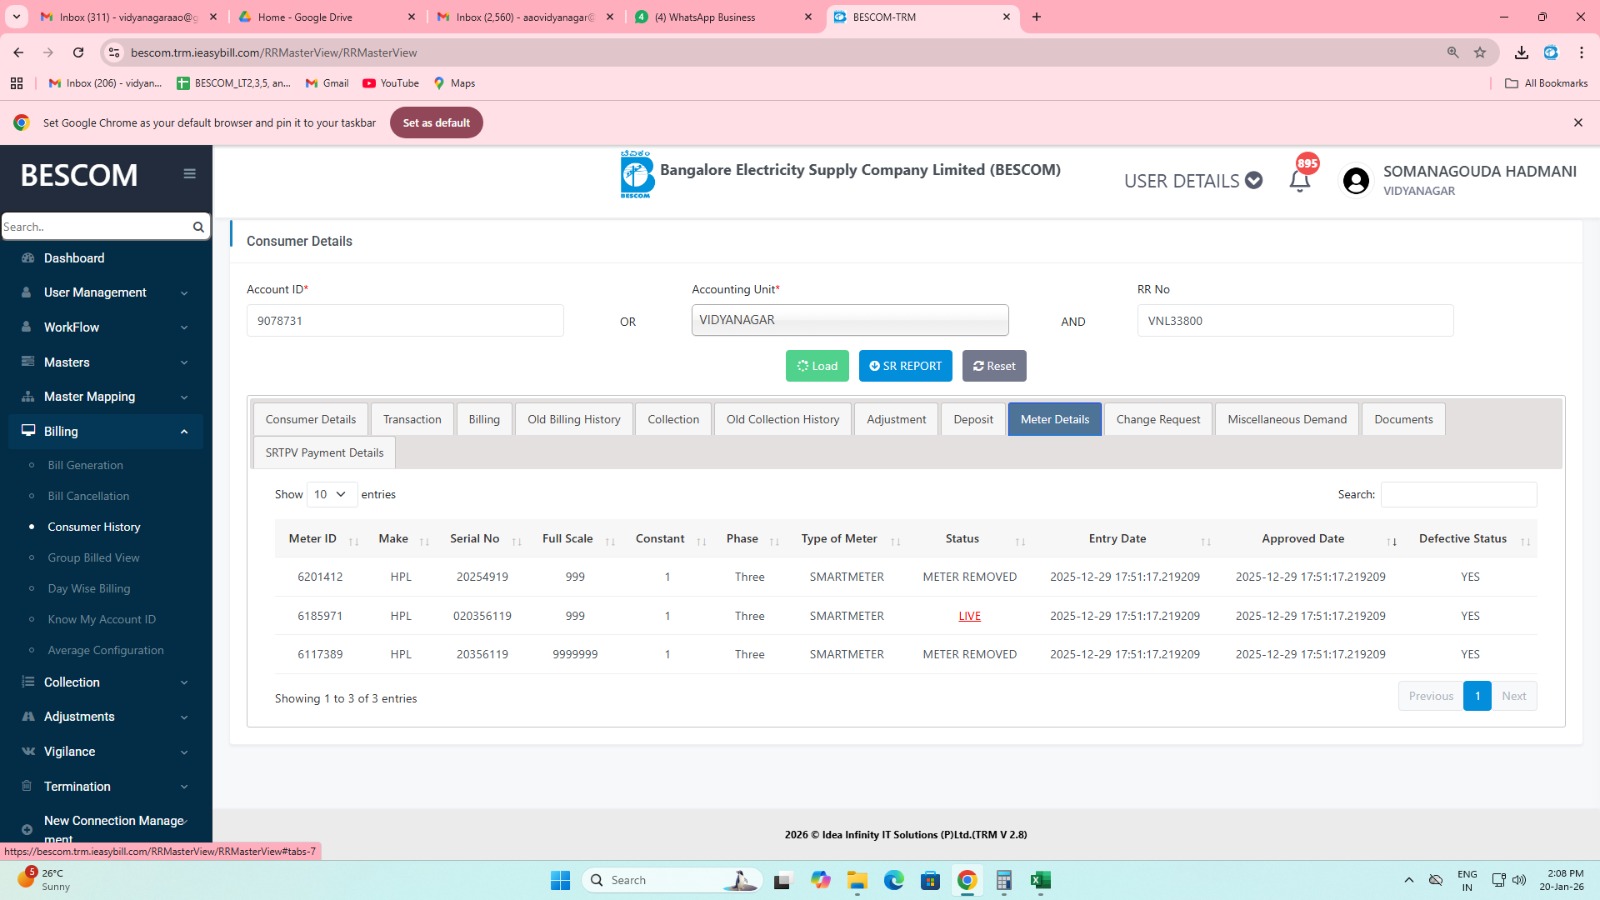Image resolution: width=1600 pixels, height=900 pixels.
Task: Open Chrome downloads icon
Action: click(x=1521, y=52)
